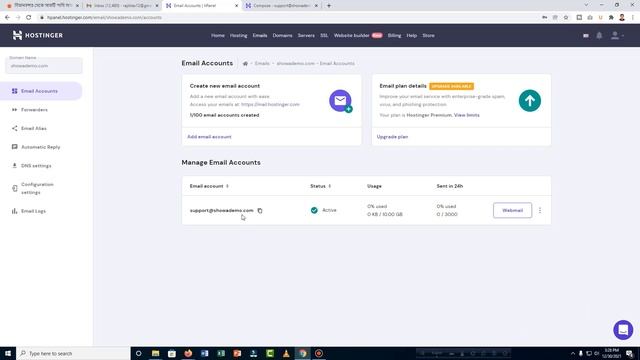
Task: Open the live chat bubble
Action: point(623,330)
